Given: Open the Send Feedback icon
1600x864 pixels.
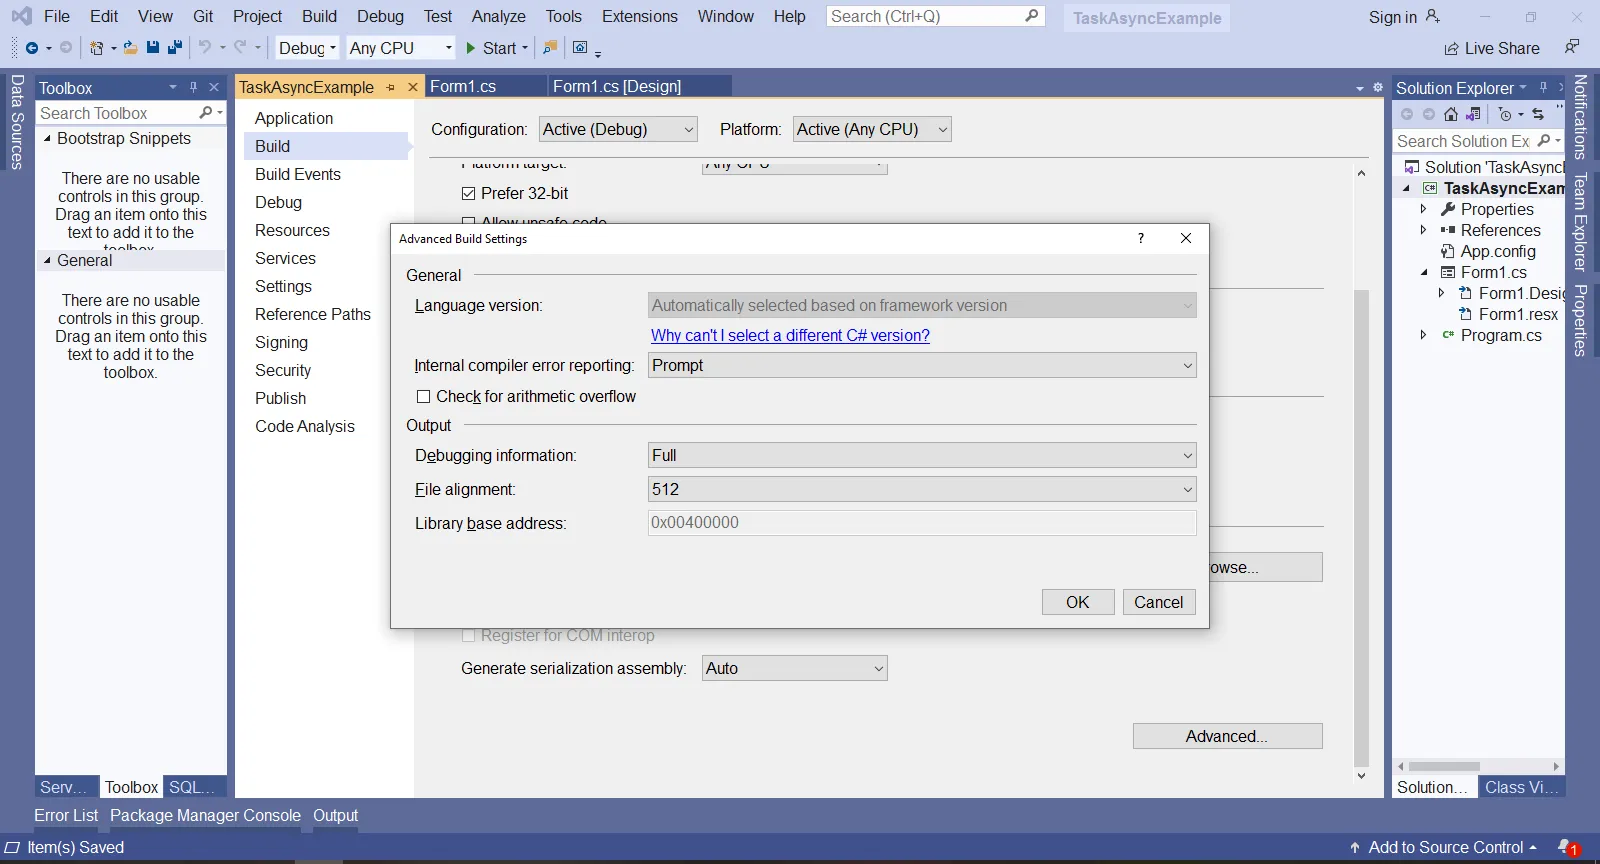Looking at the screenshot, I should 1572,47.
